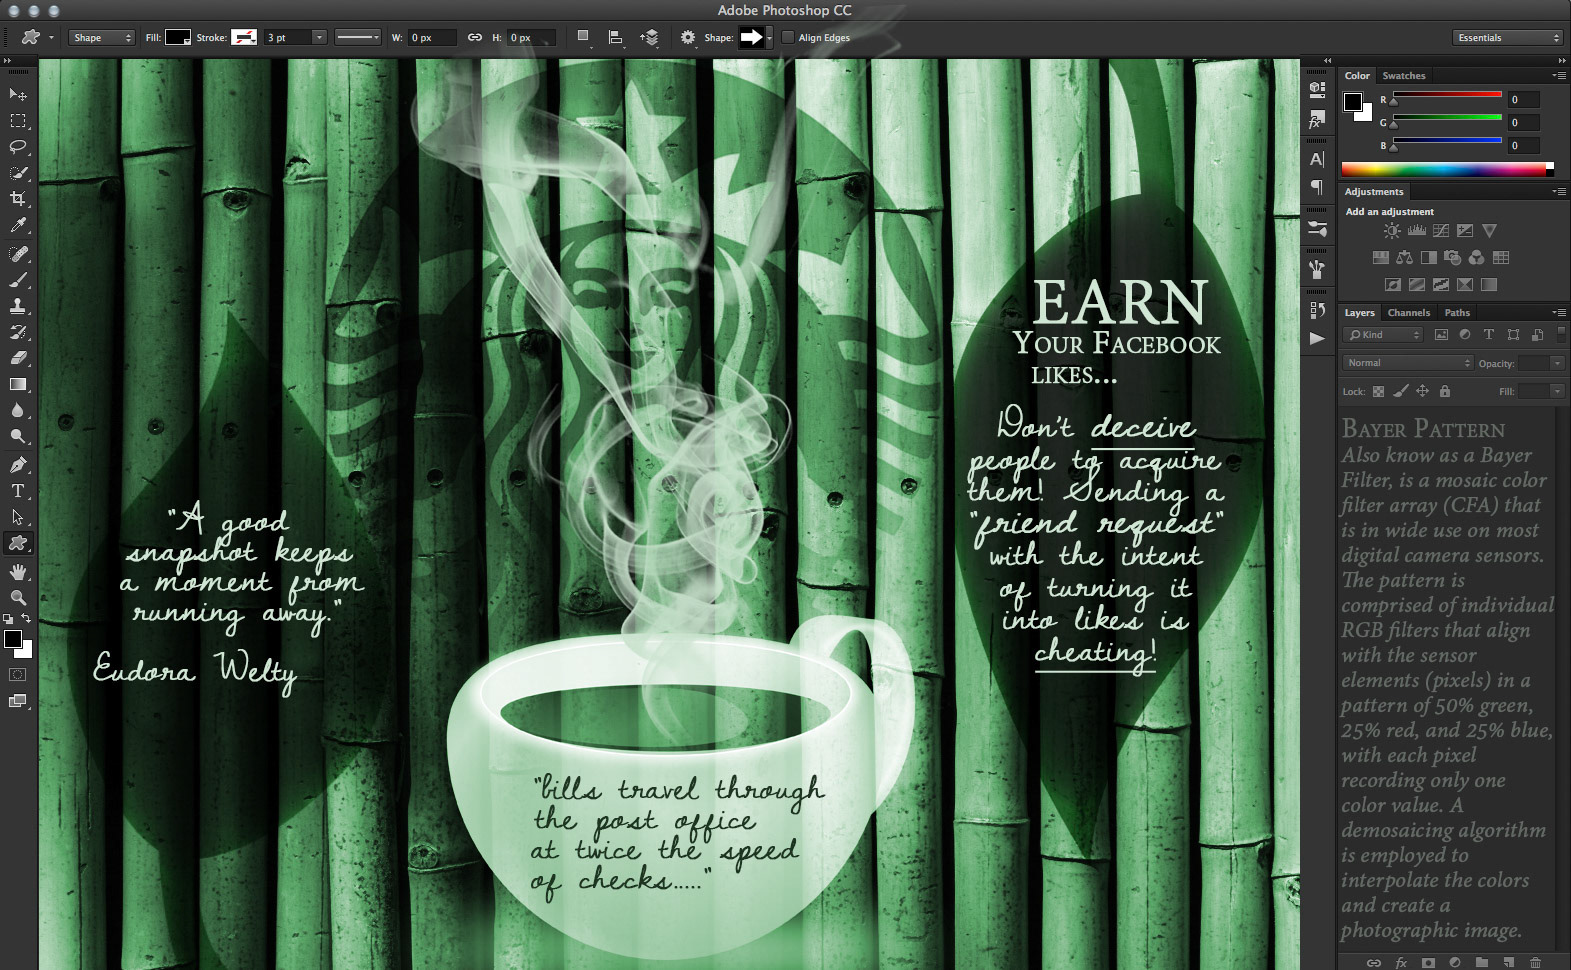Select the Horizontal Type tool
Screen dimensions: 1571x970
18,491
